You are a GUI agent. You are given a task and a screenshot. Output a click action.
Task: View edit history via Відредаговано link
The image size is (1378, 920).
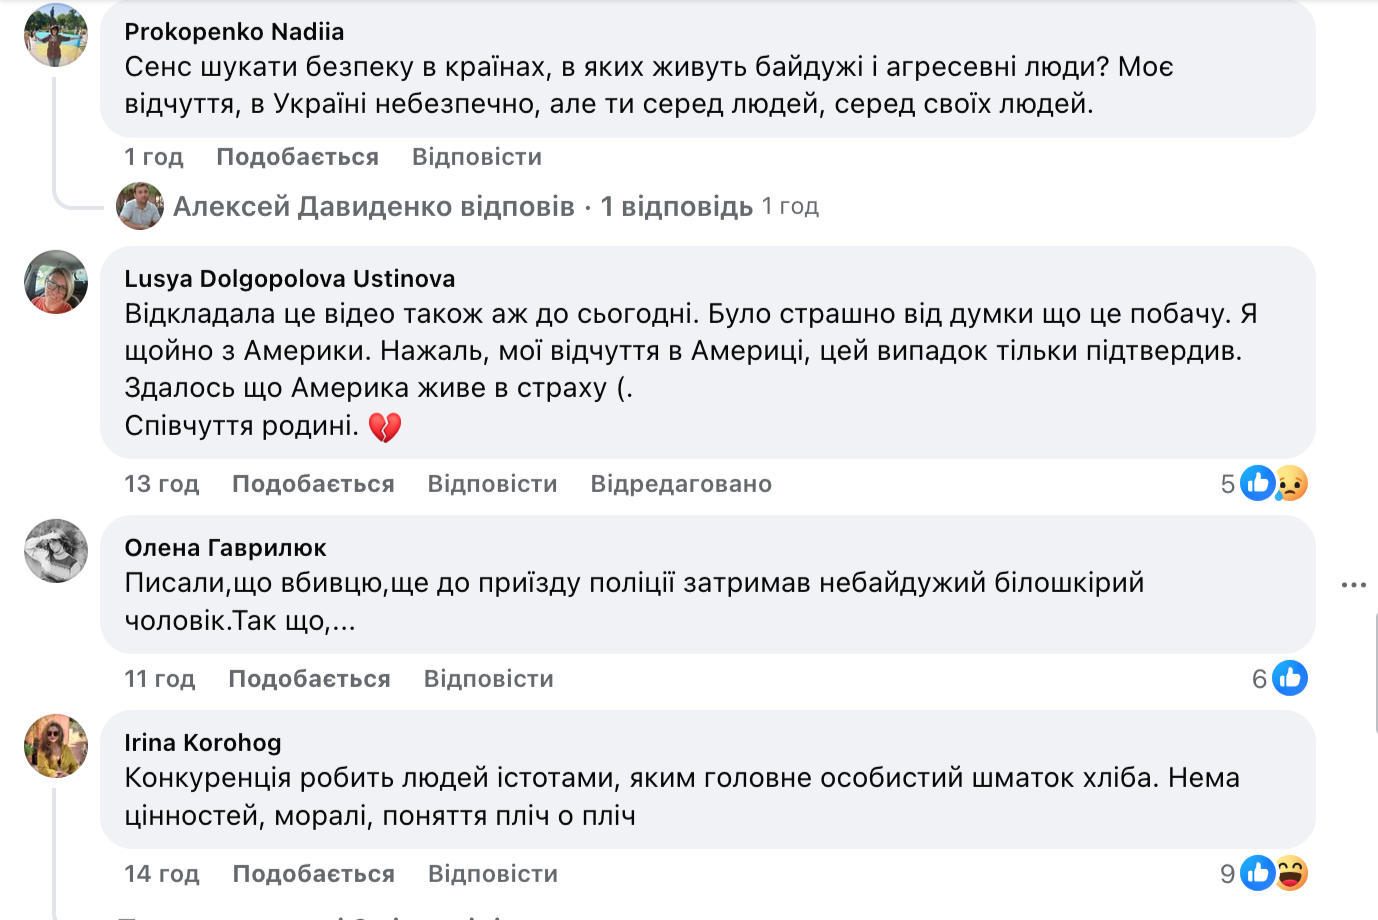coord(681,484)
